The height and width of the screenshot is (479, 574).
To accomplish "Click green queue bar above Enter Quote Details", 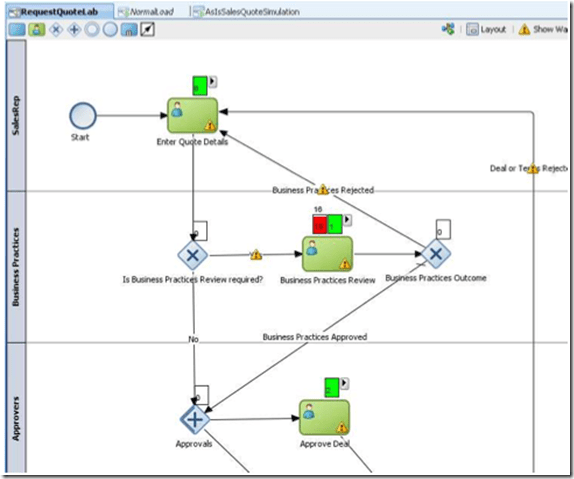I will click(x=200, y=86).
